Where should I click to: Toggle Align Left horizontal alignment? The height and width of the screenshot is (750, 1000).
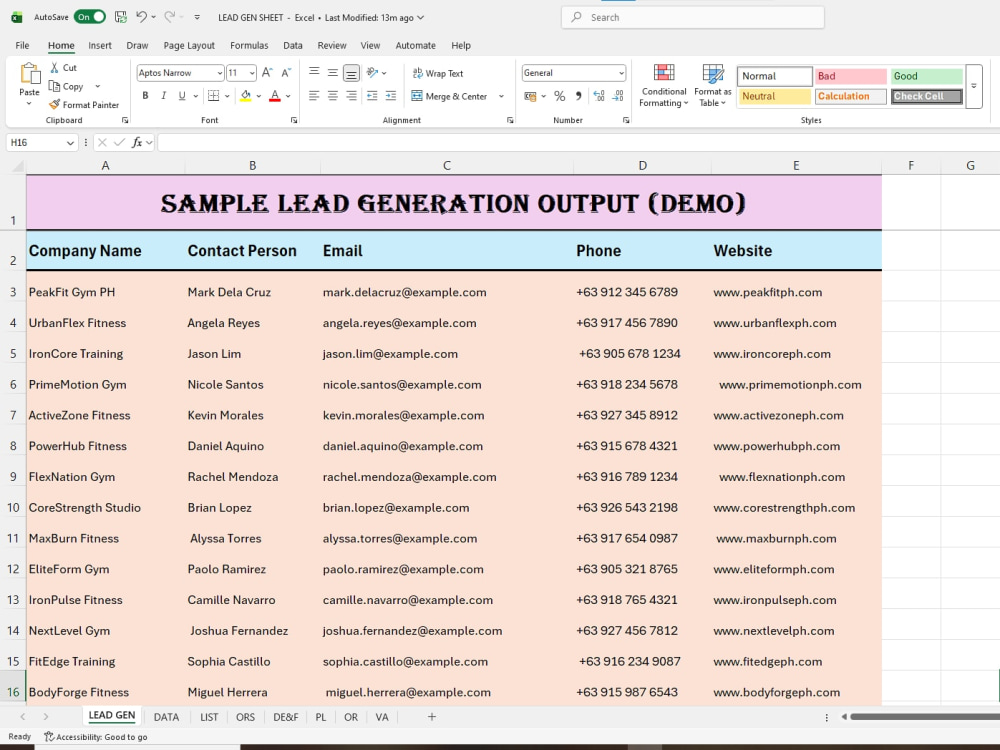click(x=314, y=96)
